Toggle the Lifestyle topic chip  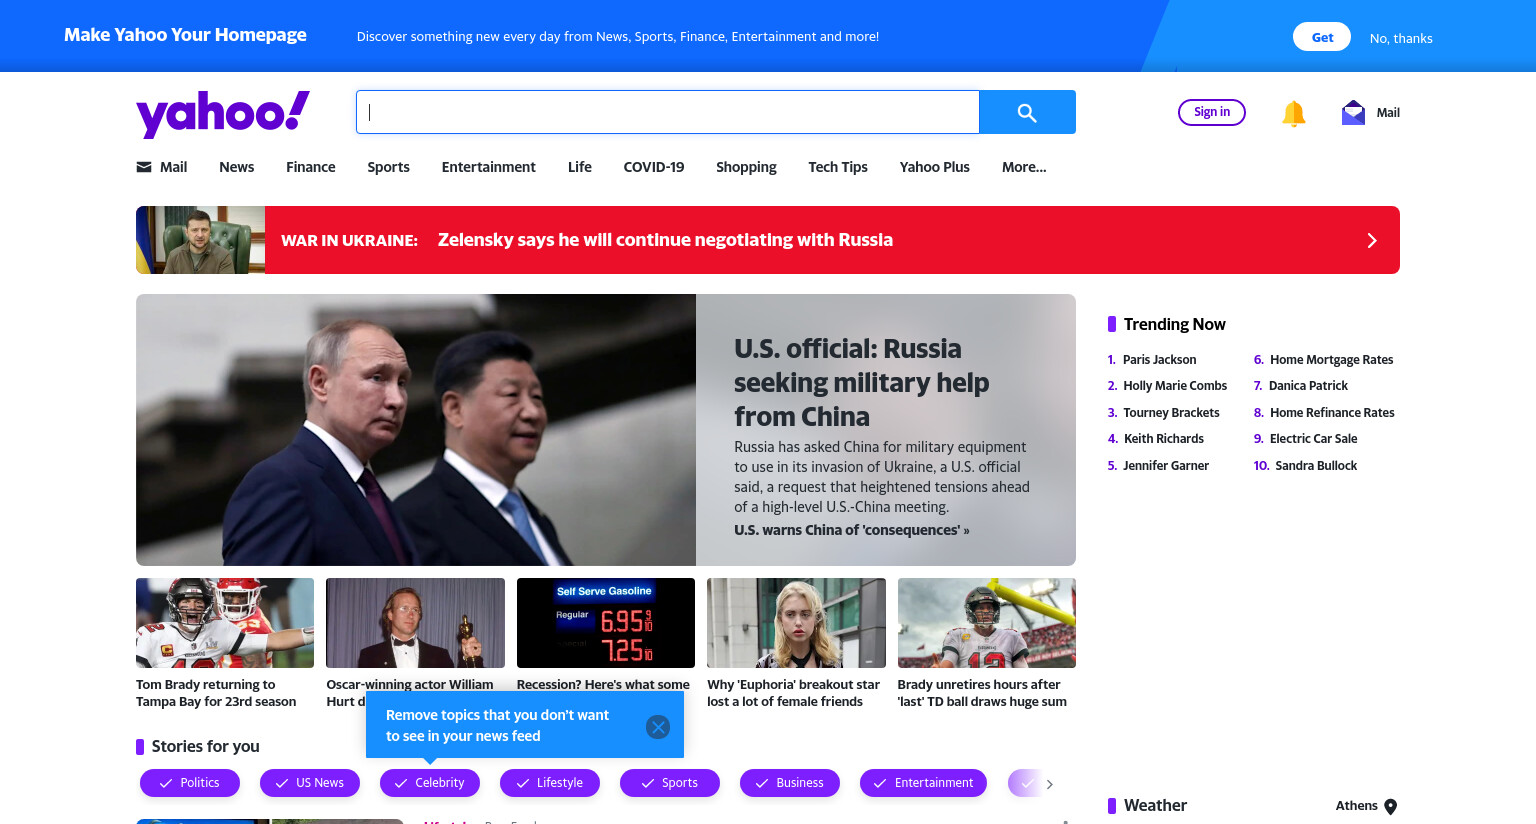(x=550, y=783)
